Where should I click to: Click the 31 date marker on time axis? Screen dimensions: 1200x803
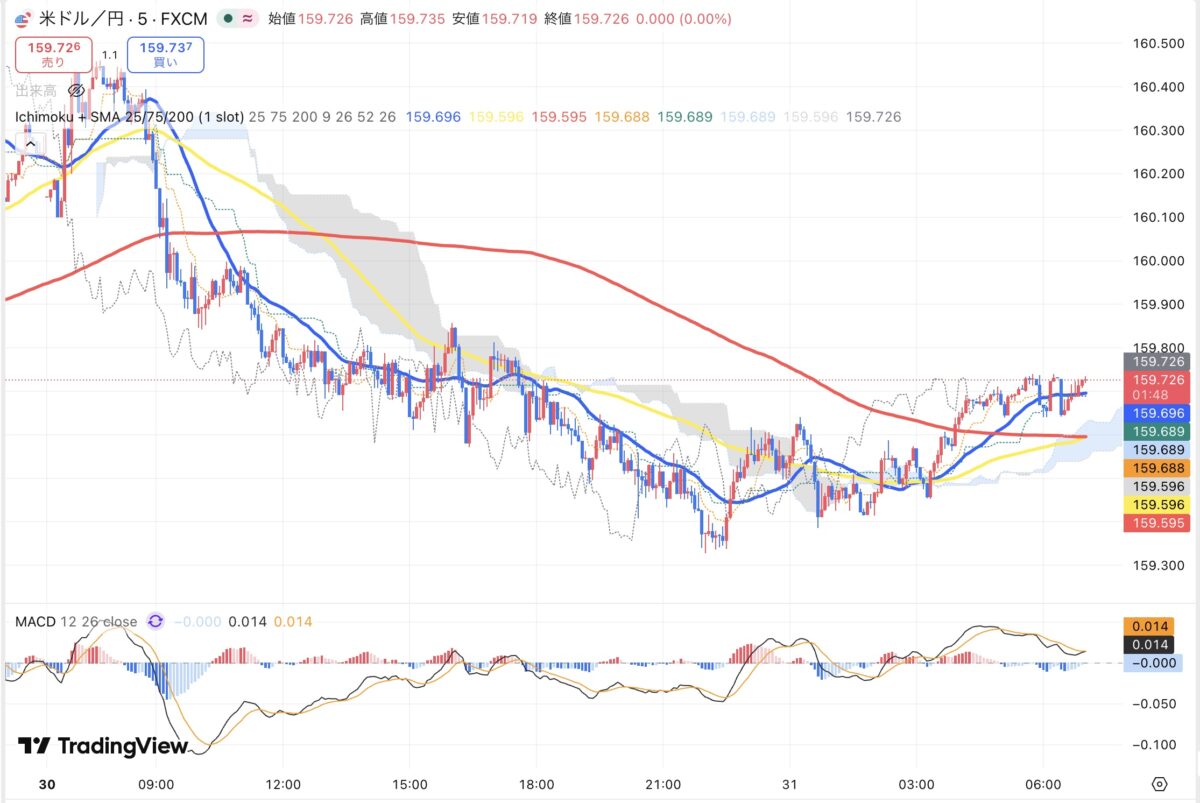pos(790,783)
